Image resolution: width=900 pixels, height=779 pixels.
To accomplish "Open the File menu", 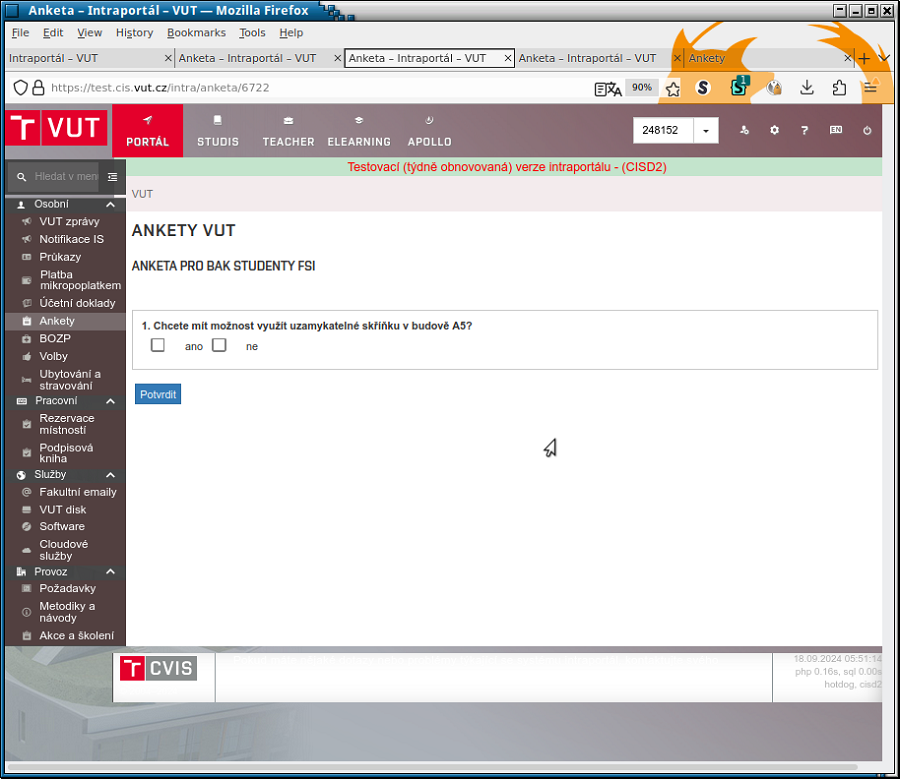I will [x=20, y=33].
